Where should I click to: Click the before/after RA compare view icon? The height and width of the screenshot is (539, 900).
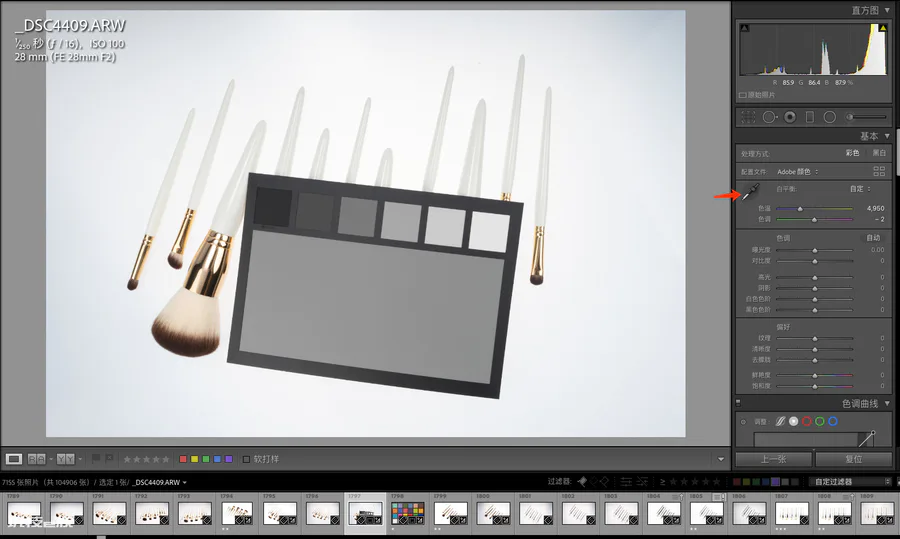[x=36, y=459]
